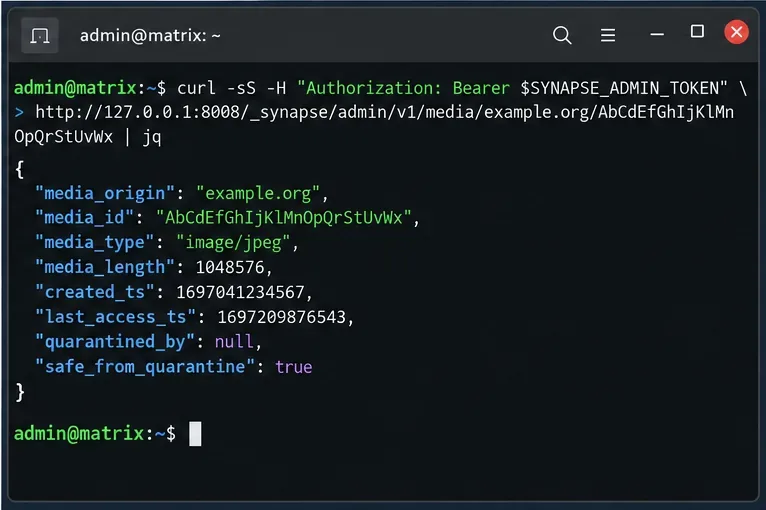The height and width of the screenshot is (510, 766).
Task: Open the hamburger menu
Action: point(608,35)
